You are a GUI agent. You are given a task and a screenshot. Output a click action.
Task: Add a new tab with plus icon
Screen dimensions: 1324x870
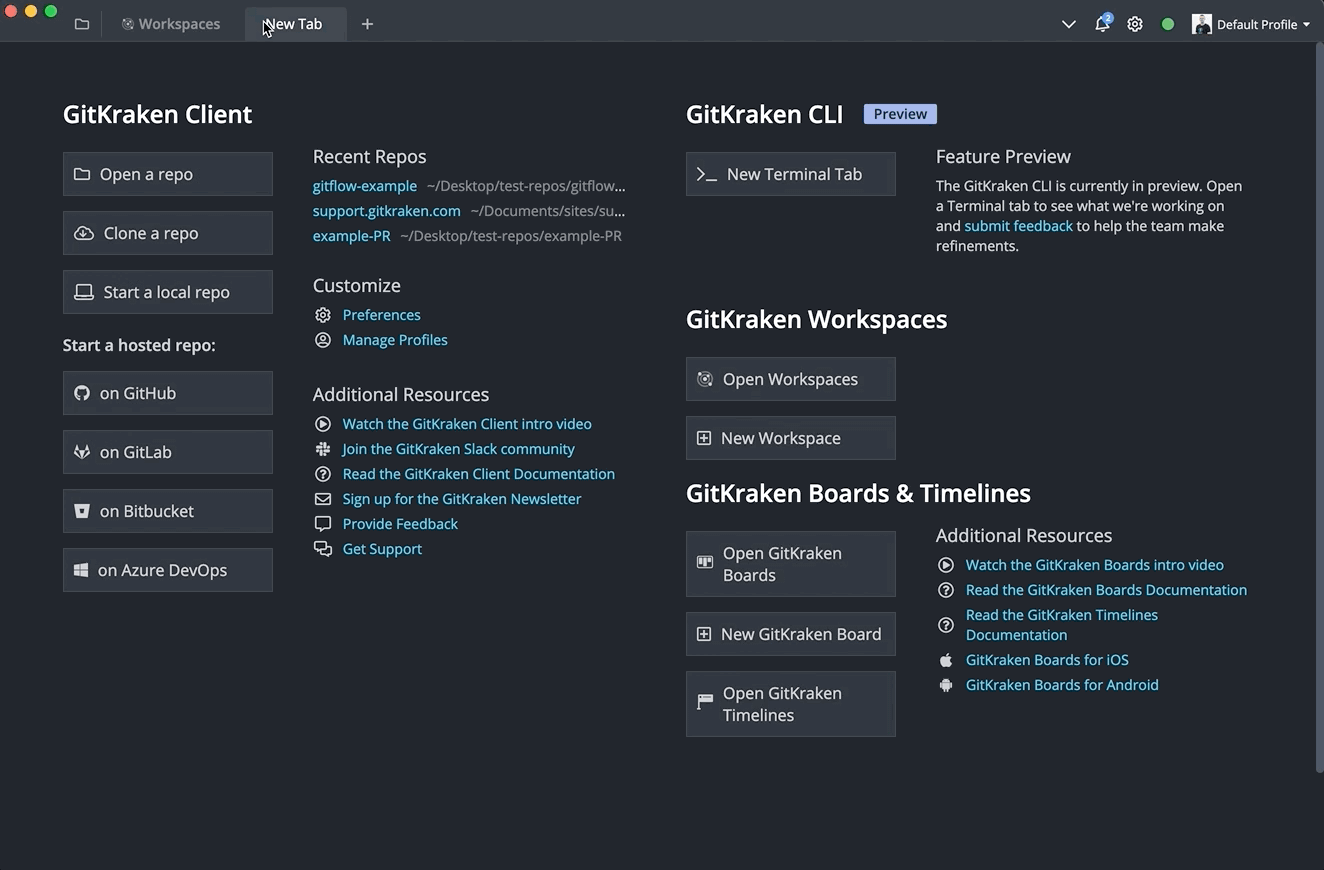click(x=367, y=24)
